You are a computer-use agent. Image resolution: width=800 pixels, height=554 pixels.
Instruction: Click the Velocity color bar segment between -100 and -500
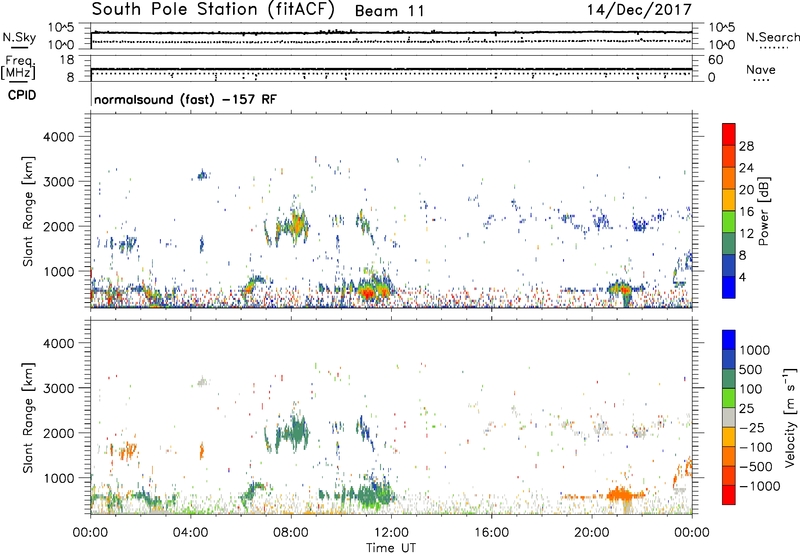coord(729,456)
